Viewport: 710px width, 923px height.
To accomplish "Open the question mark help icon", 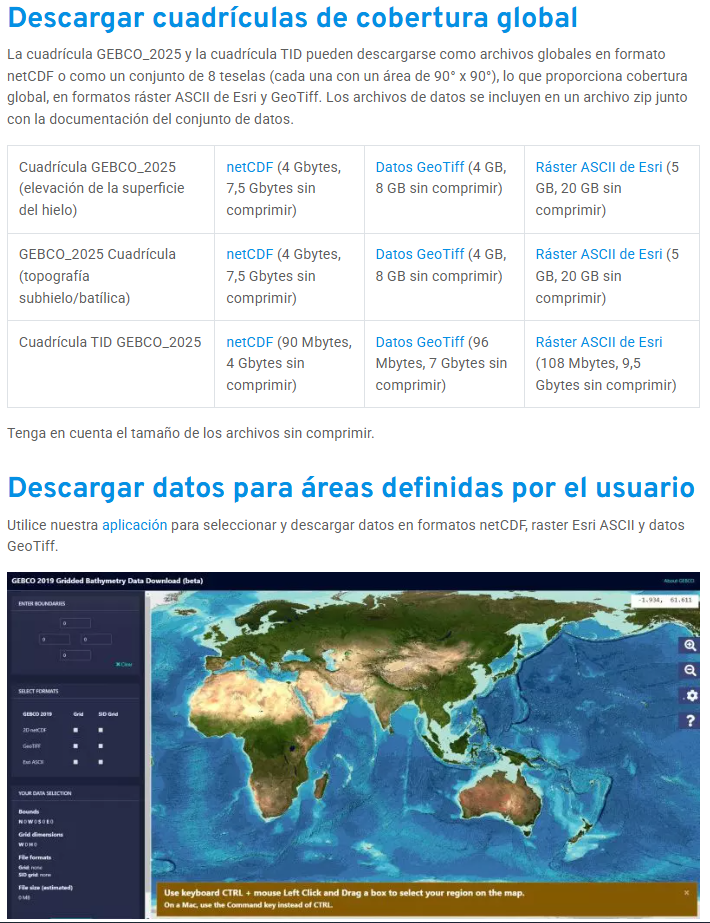I will pyautogui.click(x=690, y=721).
